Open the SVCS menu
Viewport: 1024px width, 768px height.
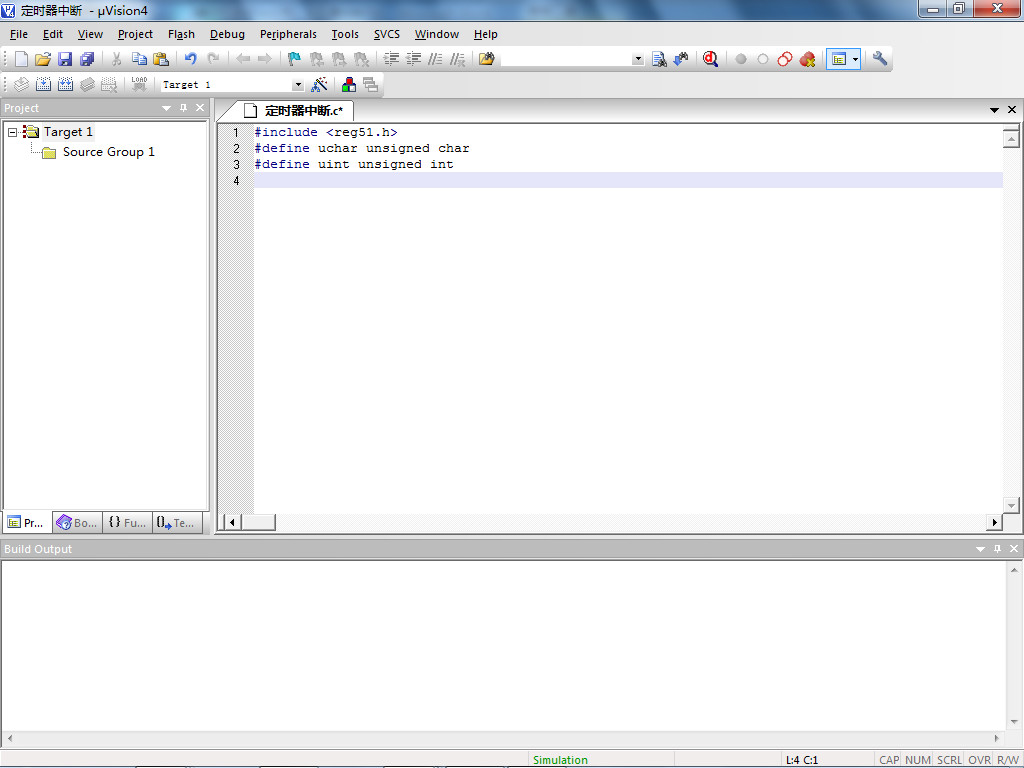(x=387, y=34)
